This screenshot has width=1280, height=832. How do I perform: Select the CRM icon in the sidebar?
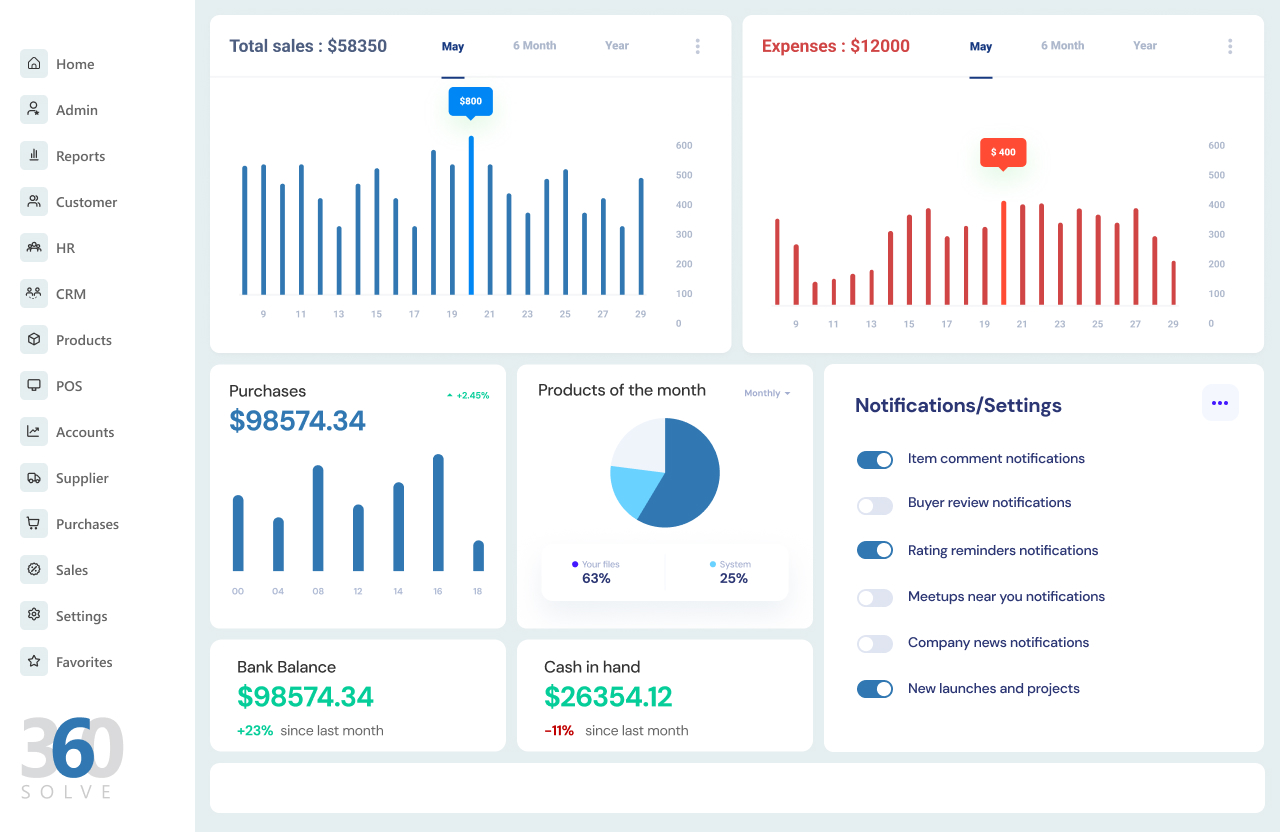click(x=33, y=293)
